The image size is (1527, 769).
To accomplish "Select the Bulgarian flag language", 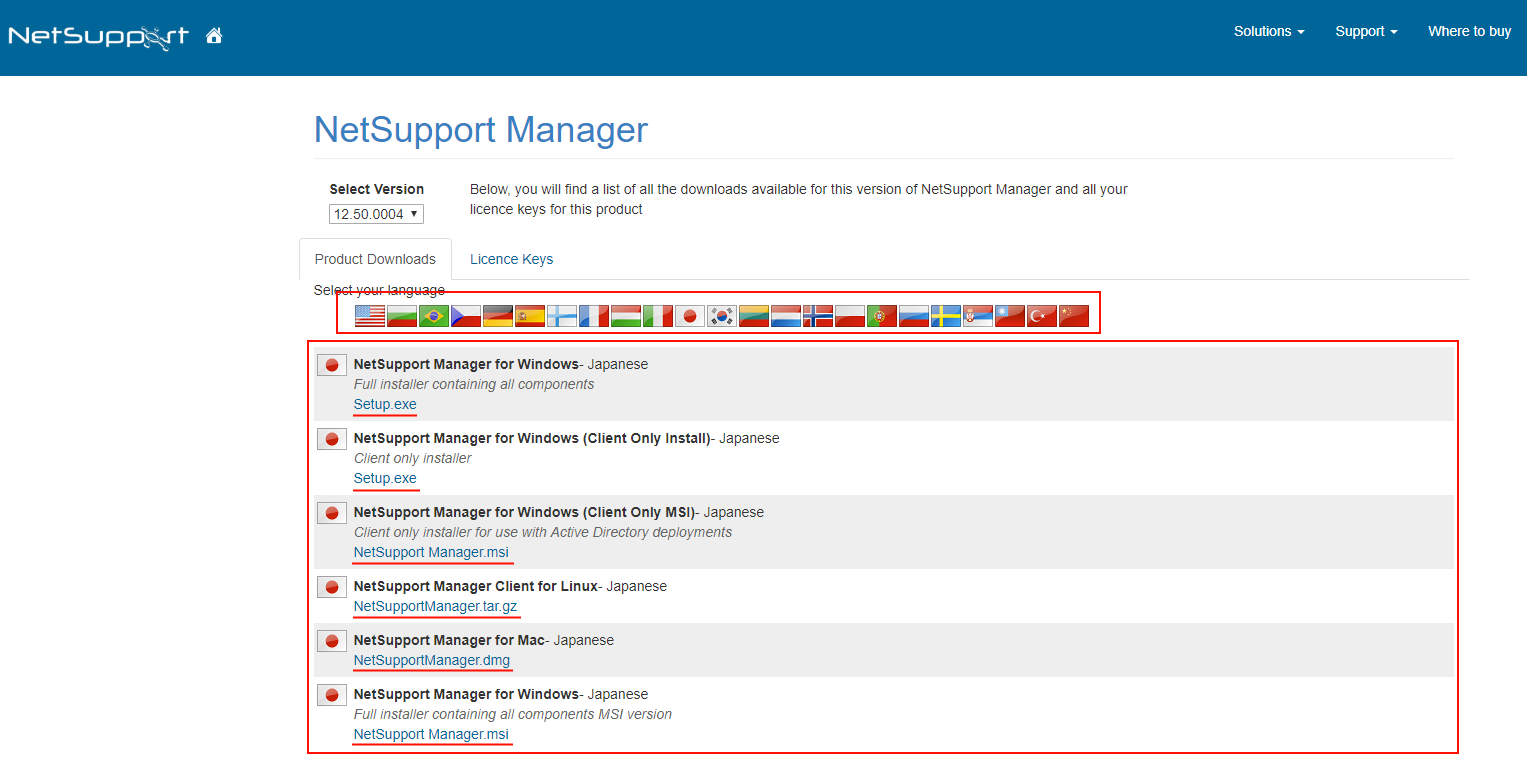I will [x=402, y=316].
